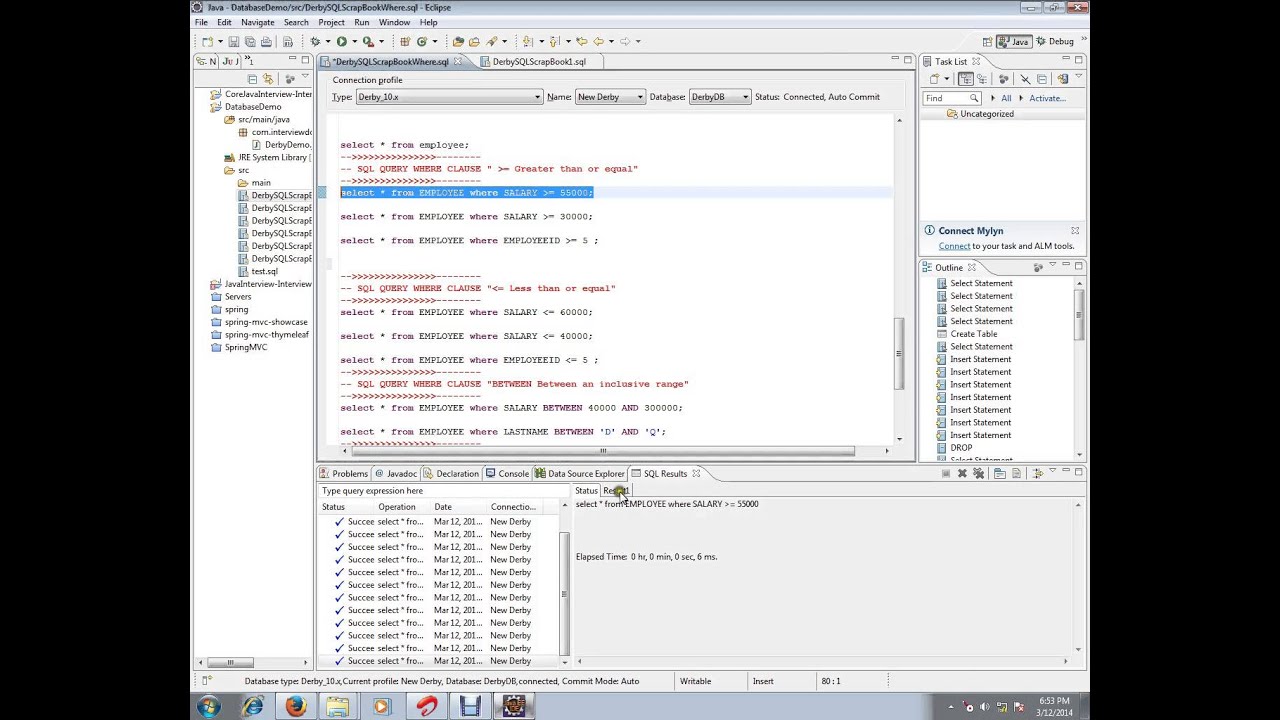This screenshot has width=1280, height=720.
Task: Click the New Java Class icon
Action: [422, 41]
